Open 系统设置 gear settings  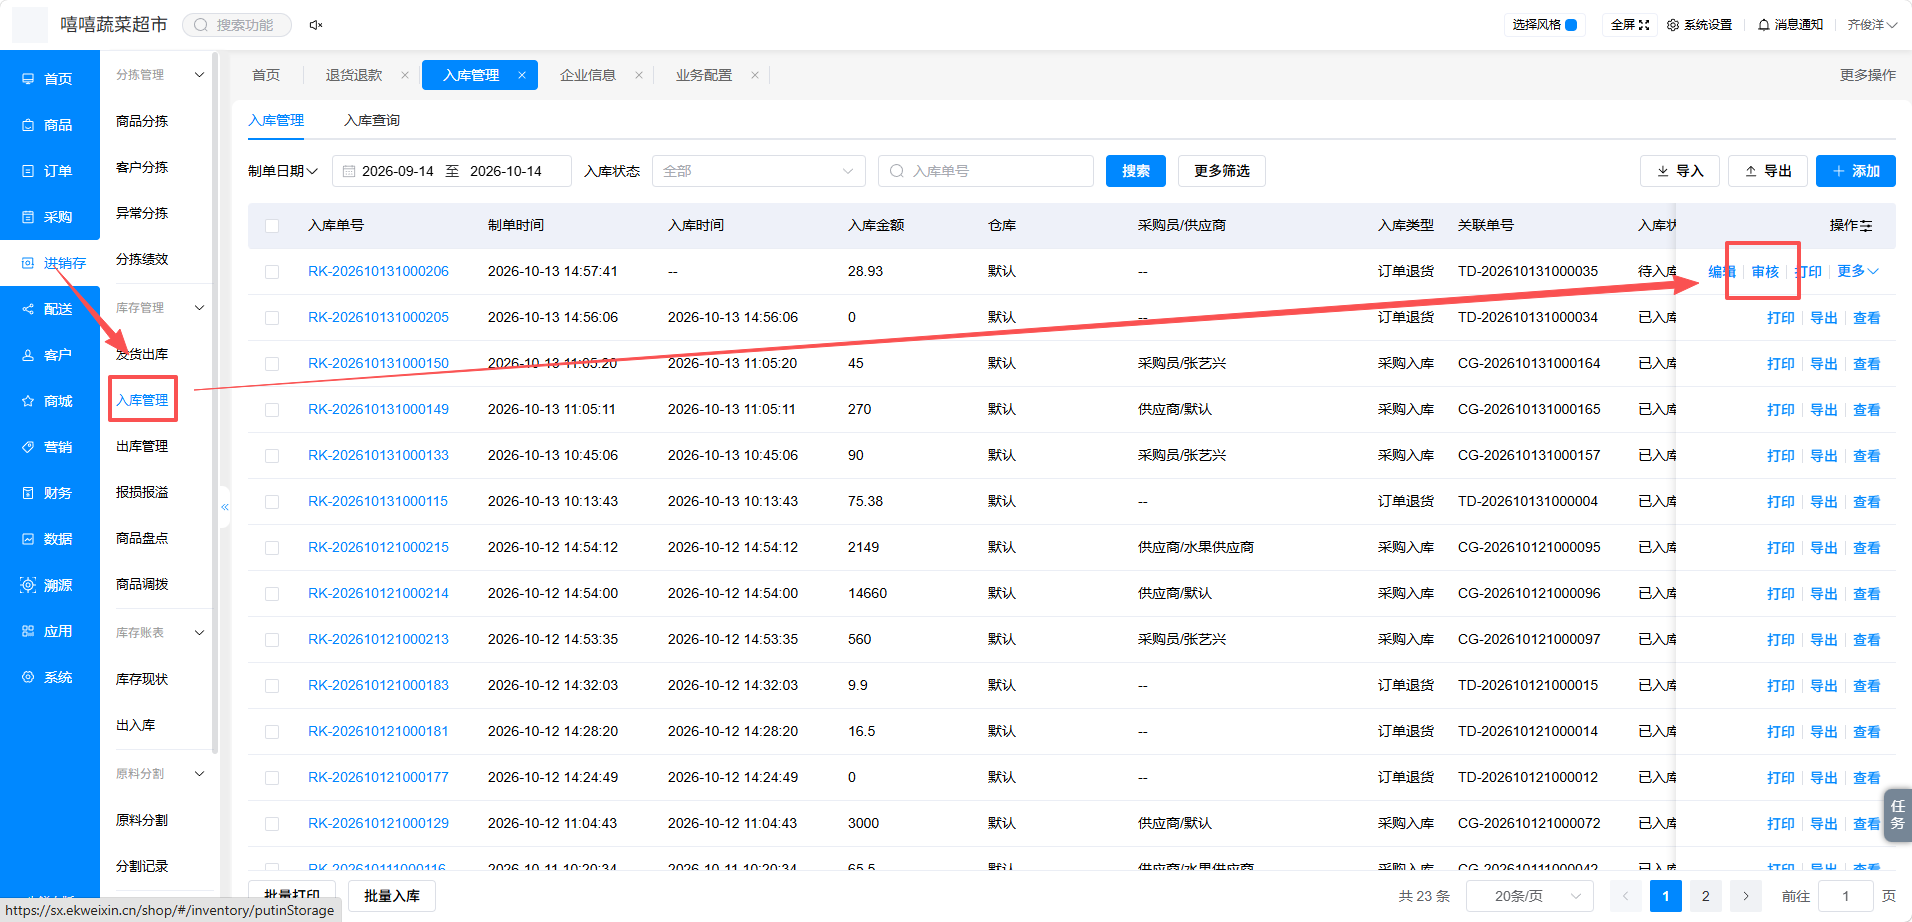click(1699, 25)
